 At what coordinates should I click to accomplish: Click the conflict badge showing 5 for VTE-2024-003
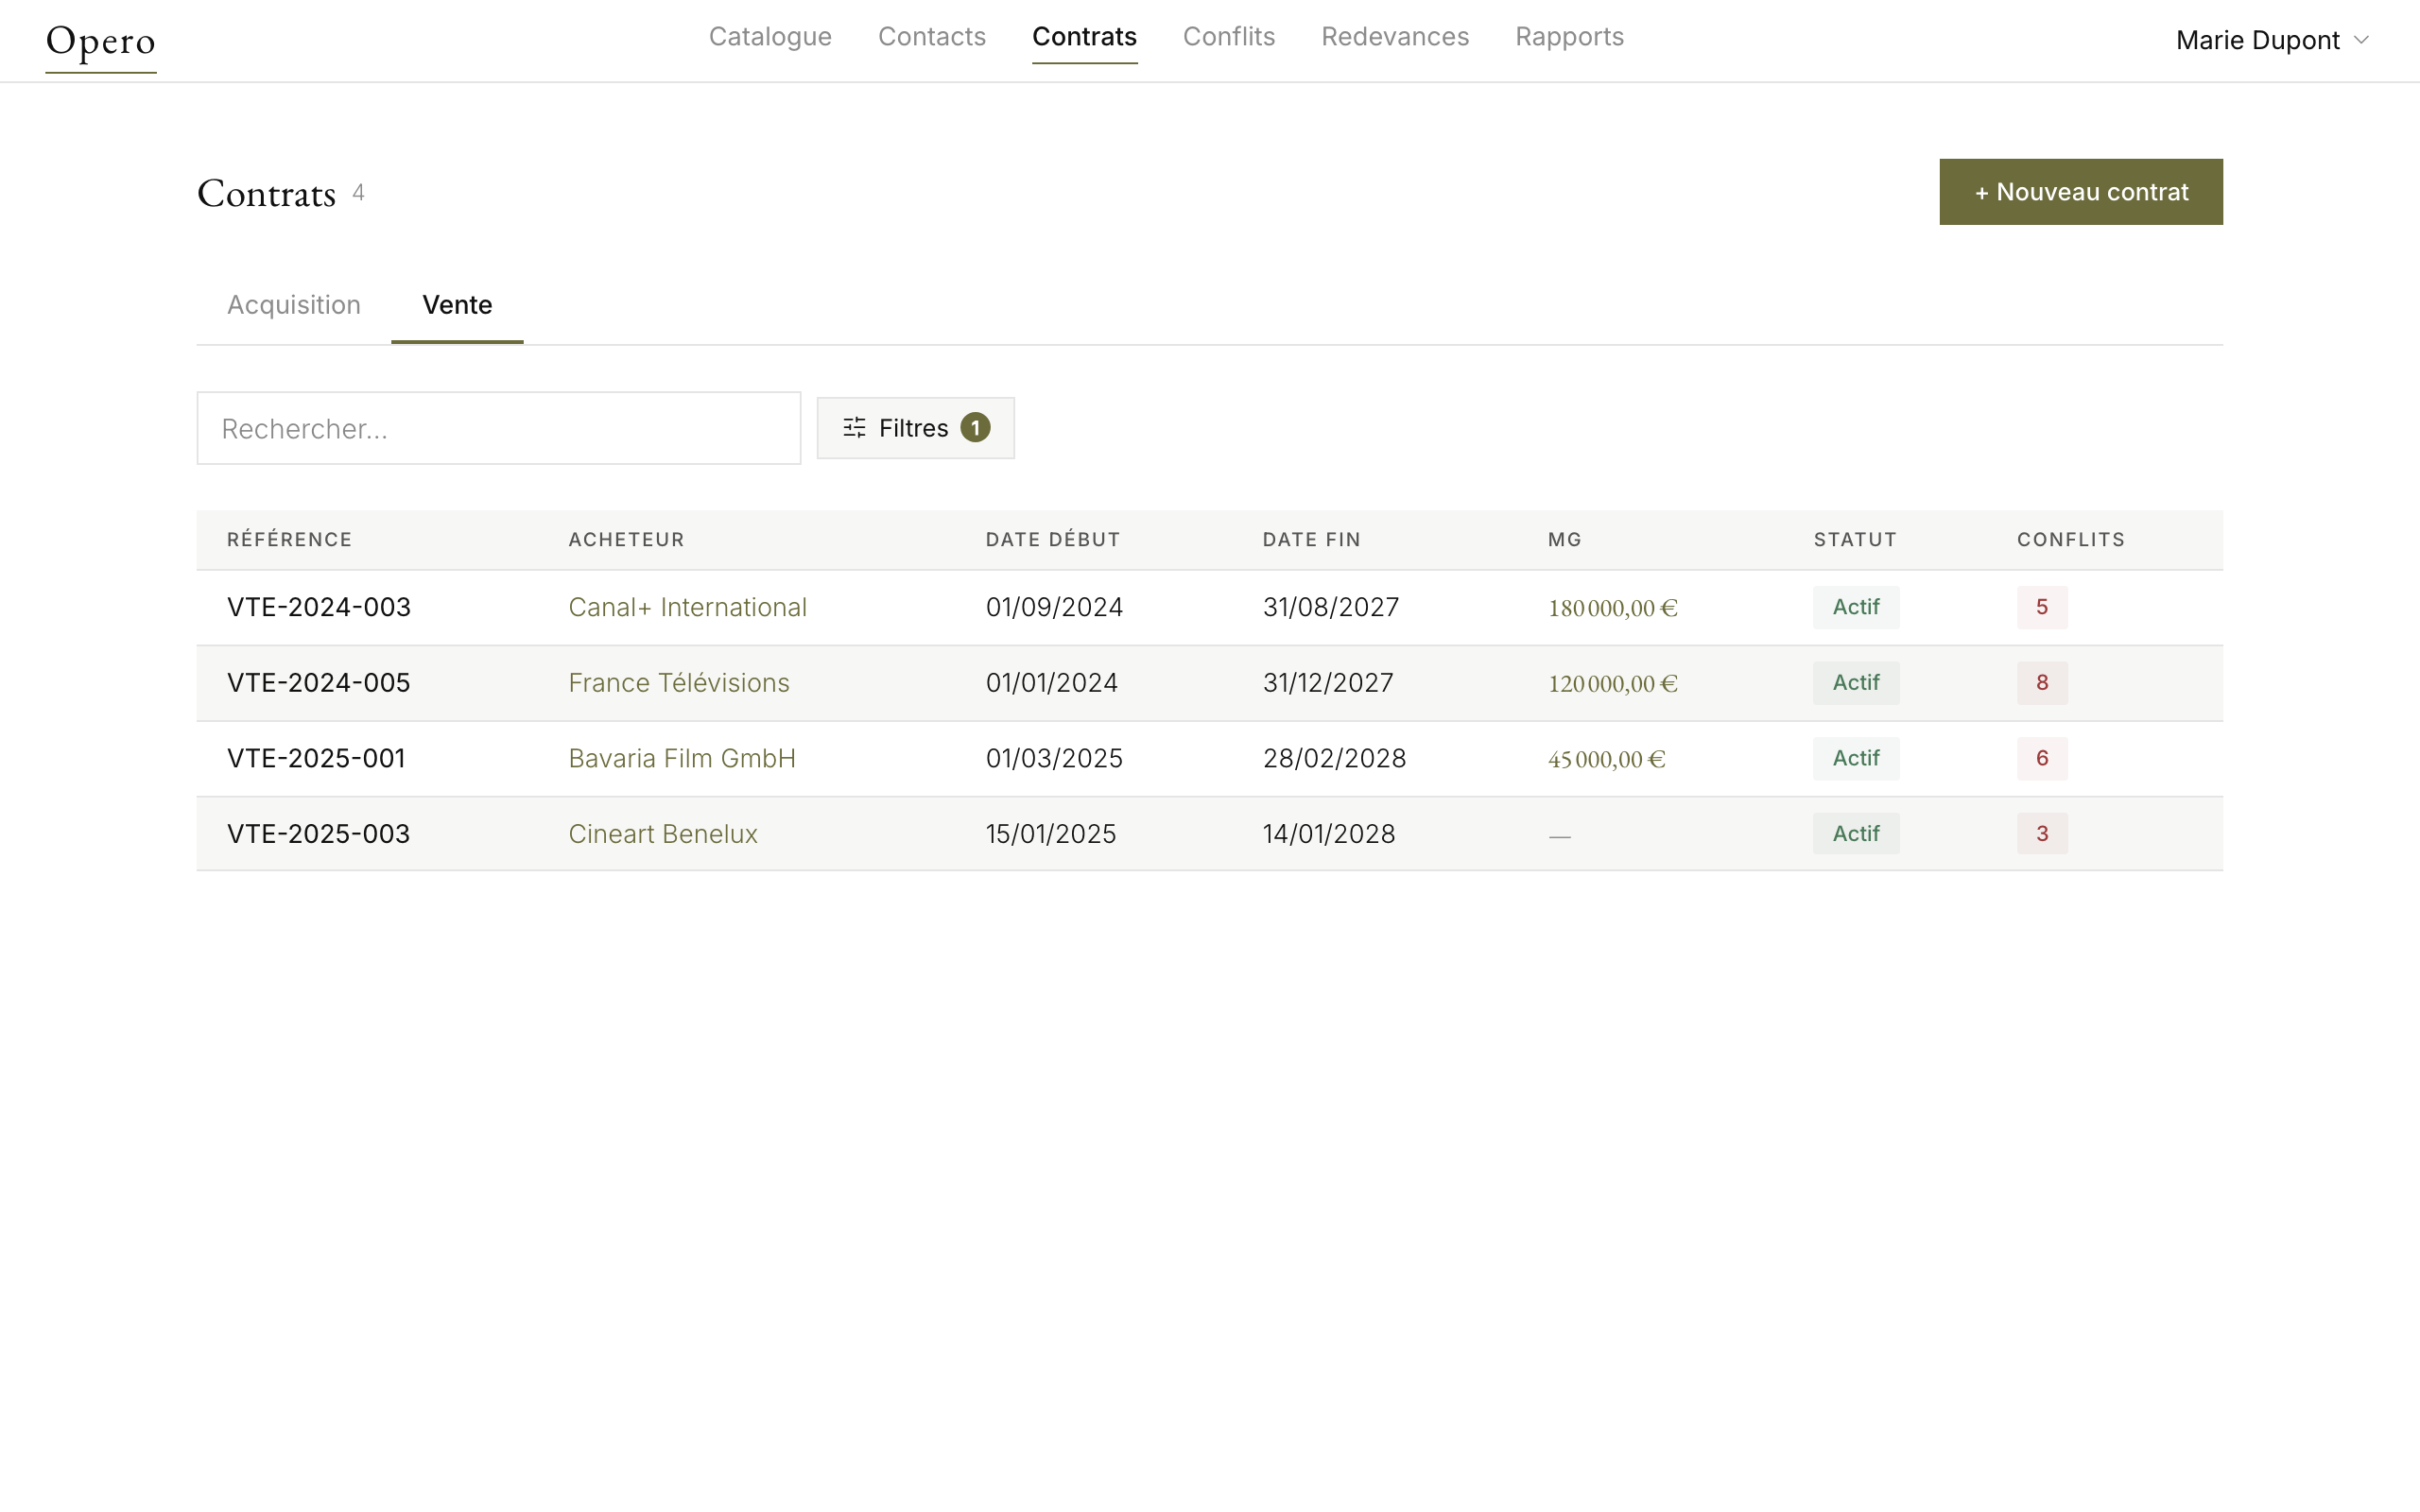[2042, 607]
